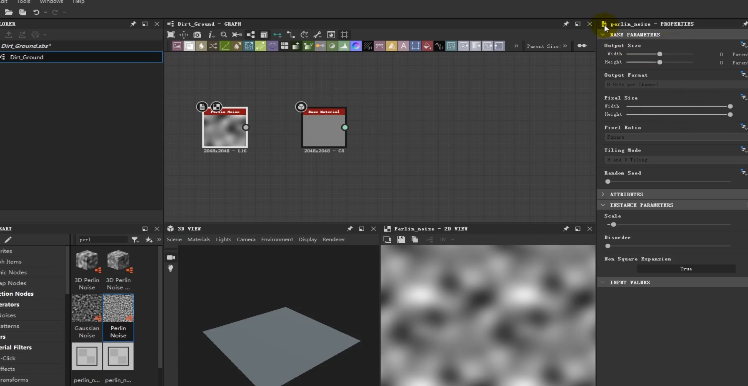The height and width of the screenshot is (386, 748).
Task: Select the Function Nodes library category
Action: coord(17,294)
